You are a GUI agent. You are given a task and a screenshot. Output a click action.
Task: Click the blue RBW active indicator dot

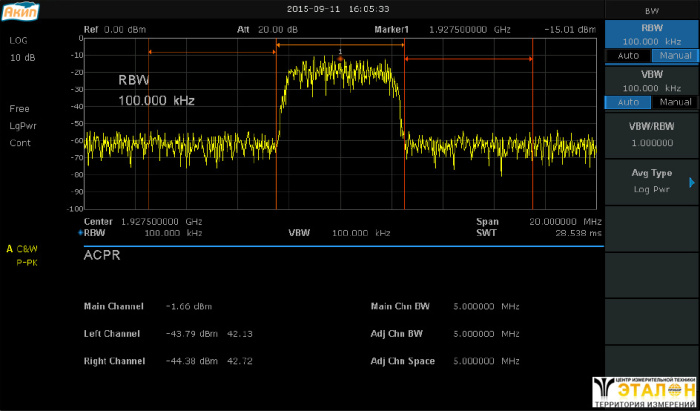point(81,232)
